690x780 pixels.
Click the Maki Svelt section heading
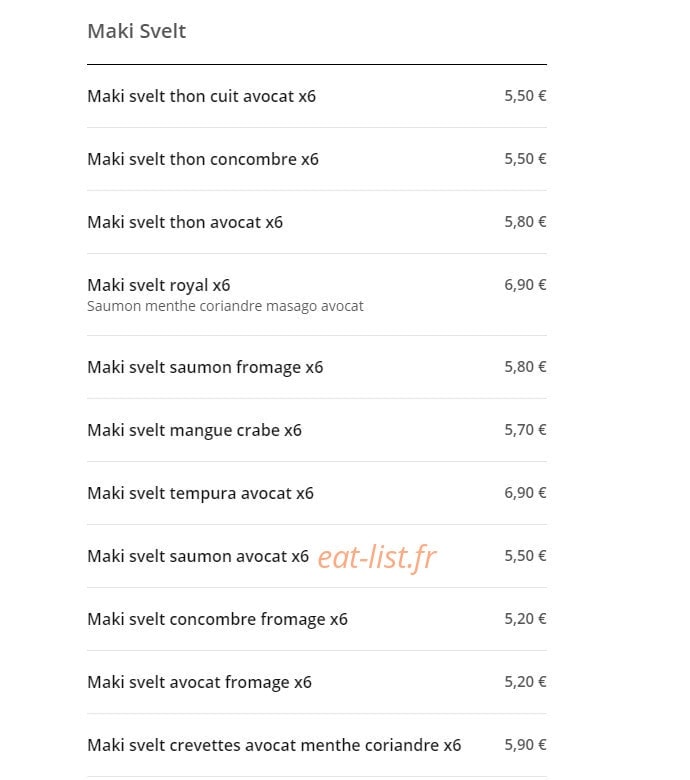pyautogui.click(x=137, y=31)
